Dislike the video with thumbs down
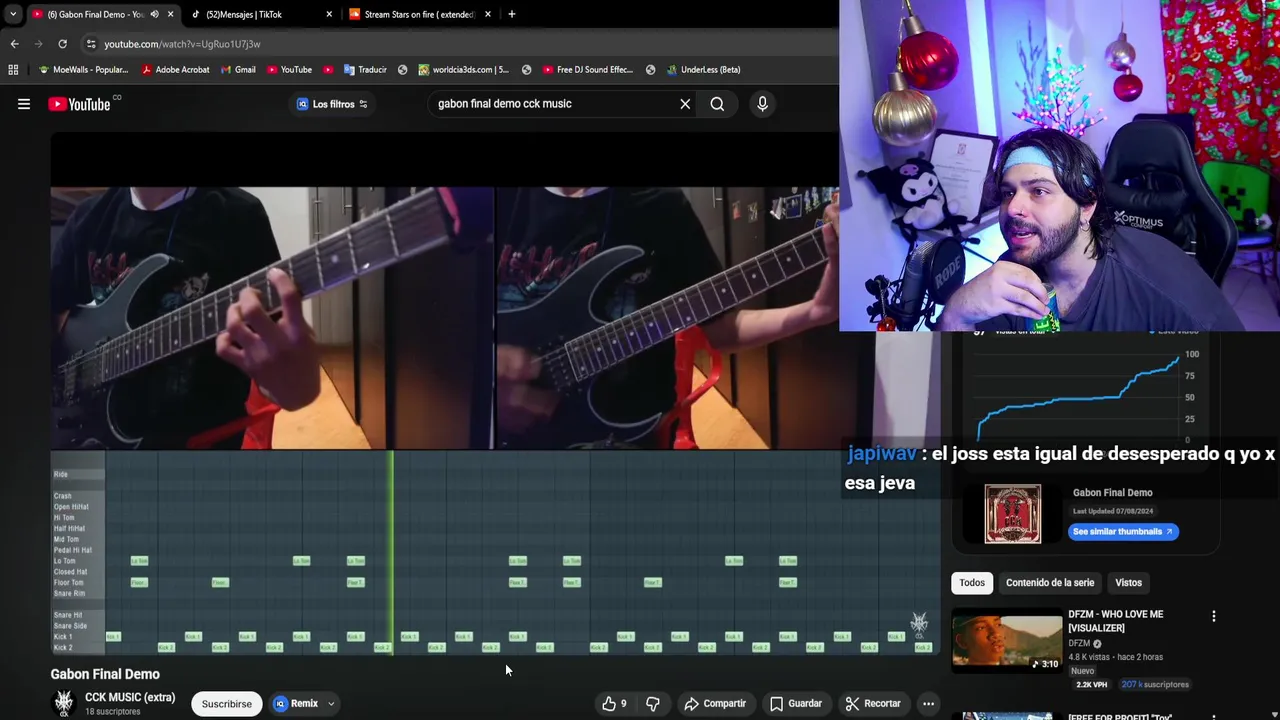The image size is (1280, 720). 653,703
